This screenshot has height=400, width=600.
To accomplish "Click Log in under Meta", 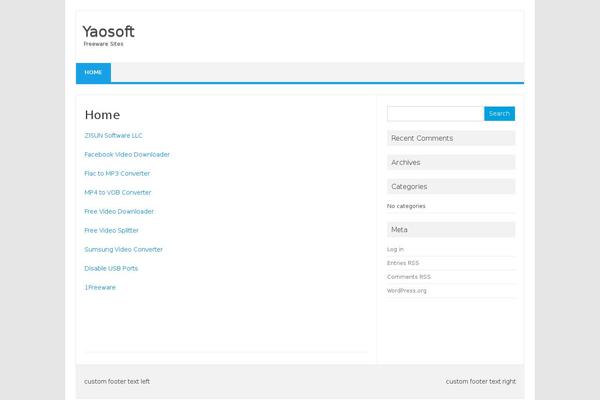I will tap(395, 249).
